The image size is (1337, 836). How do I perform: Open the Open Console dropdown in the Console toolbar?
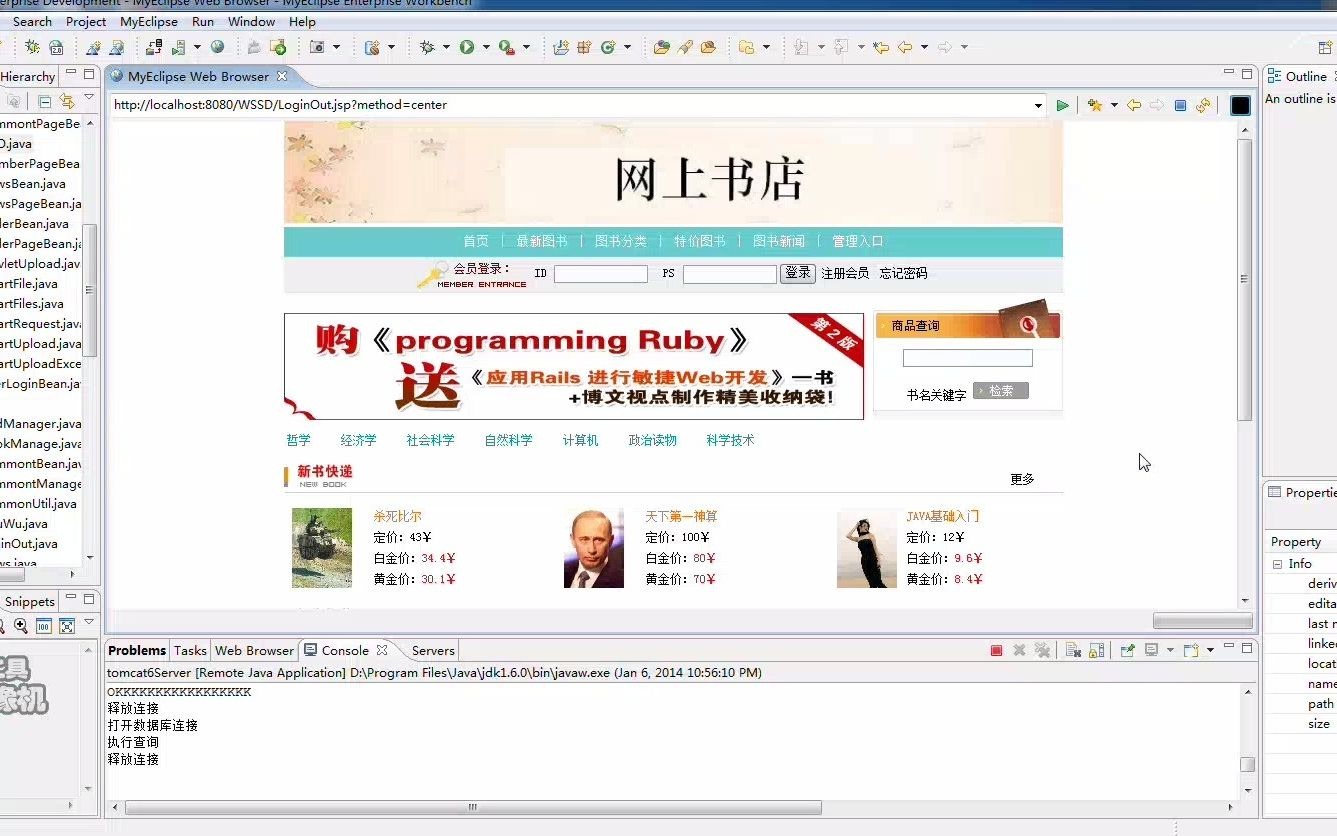click(1210, 649)
